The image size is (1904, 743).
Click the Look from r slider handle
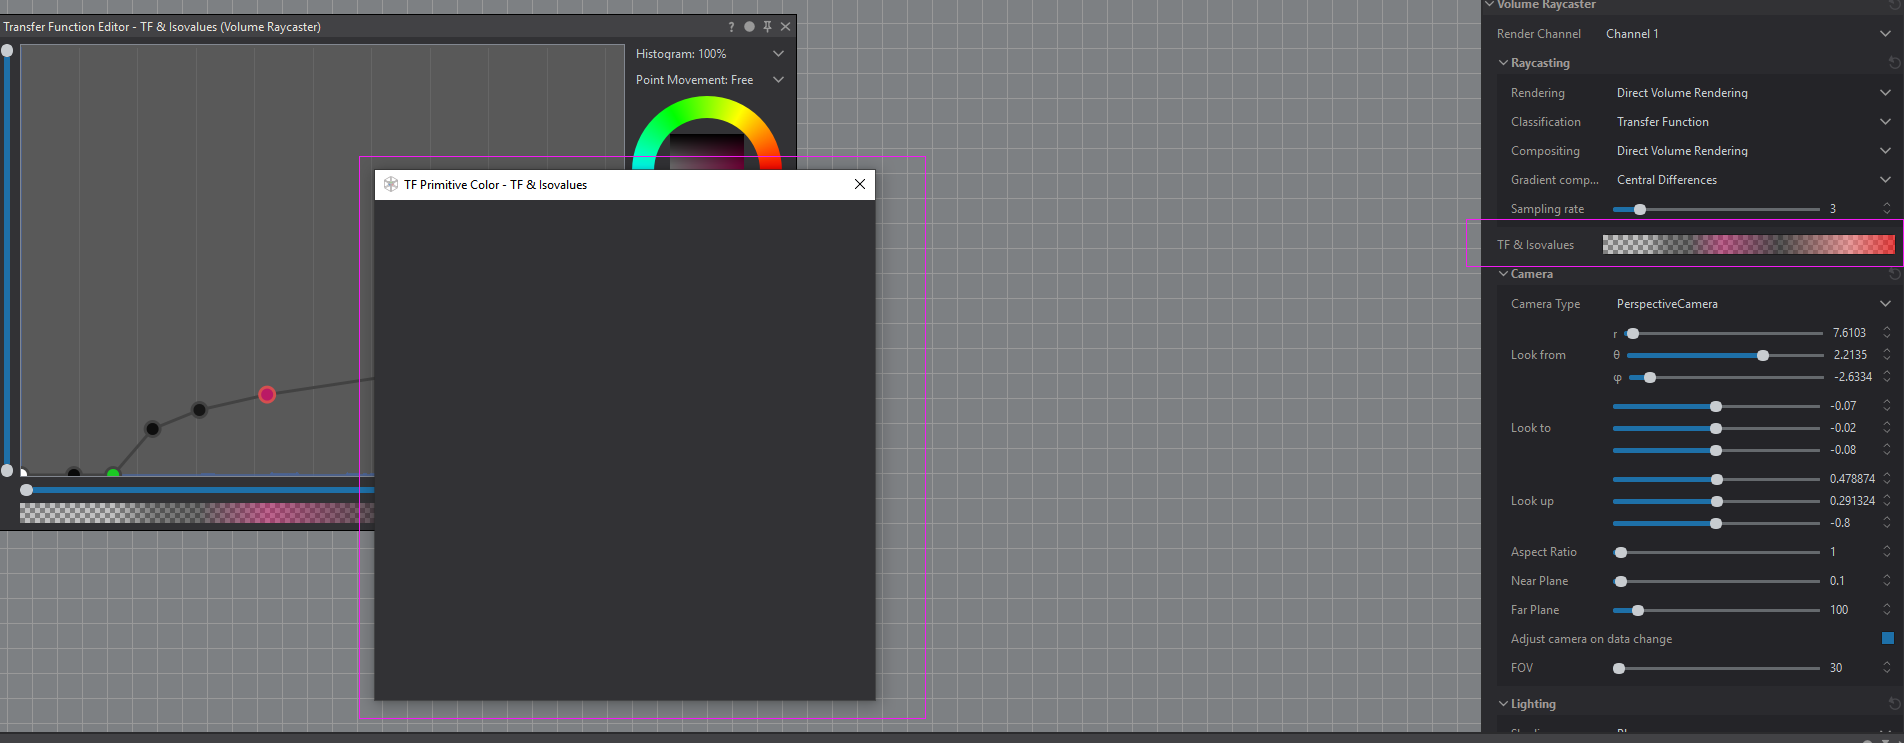[1633, 333]
